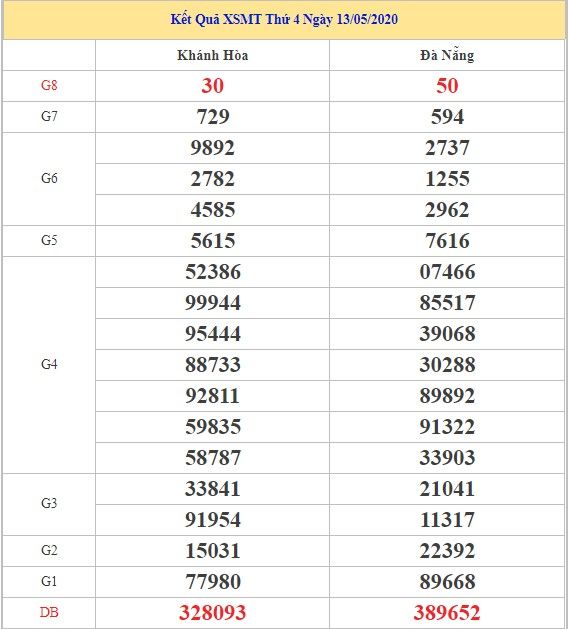Screen dimensions: 568x629
Task: Select the Đà Nẵng column header
Action: click(x=447, y=55)
